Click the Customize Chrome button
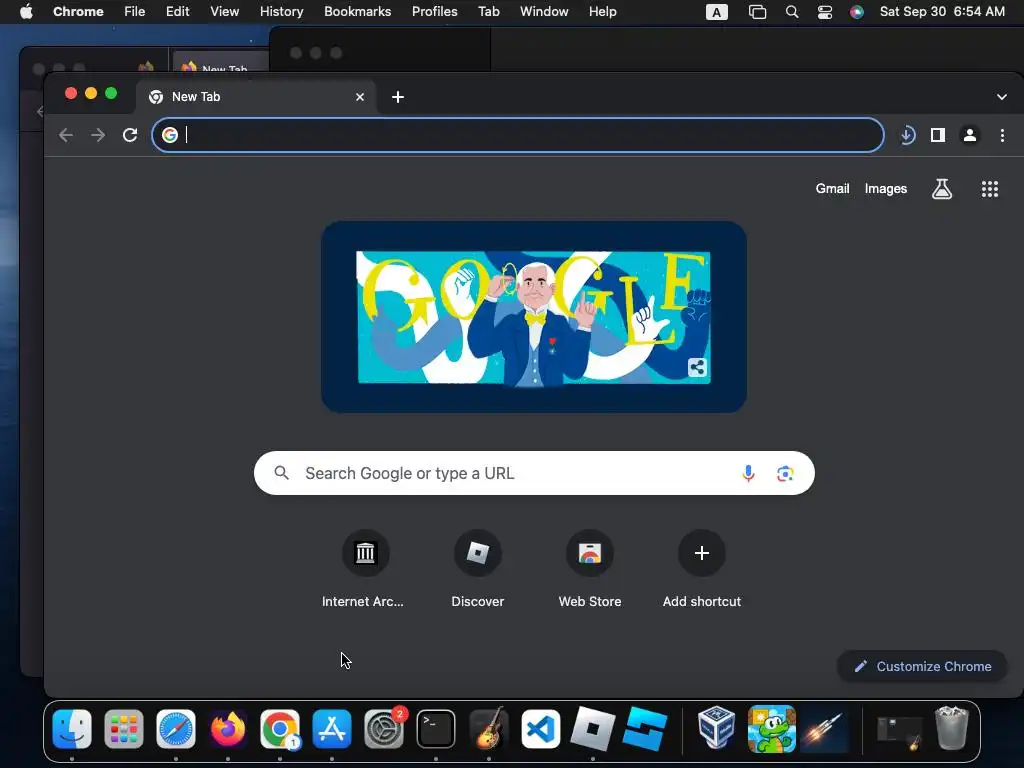This screenshot has height=768, width=1024. click(x=922, y=666)
